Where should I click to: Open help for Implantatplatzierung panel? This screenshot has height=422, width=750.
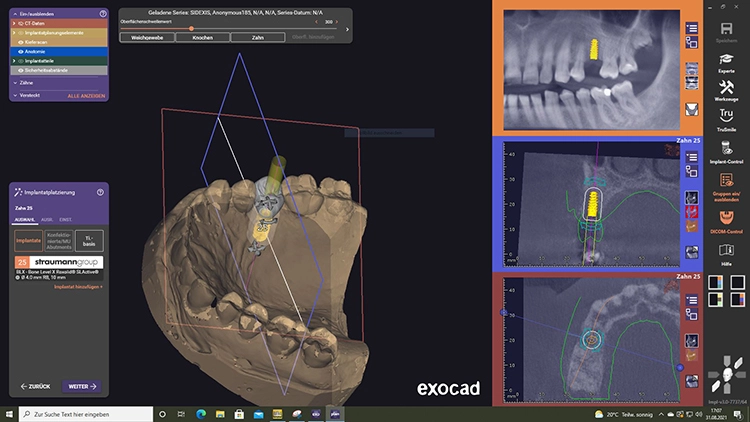[100, 192]
